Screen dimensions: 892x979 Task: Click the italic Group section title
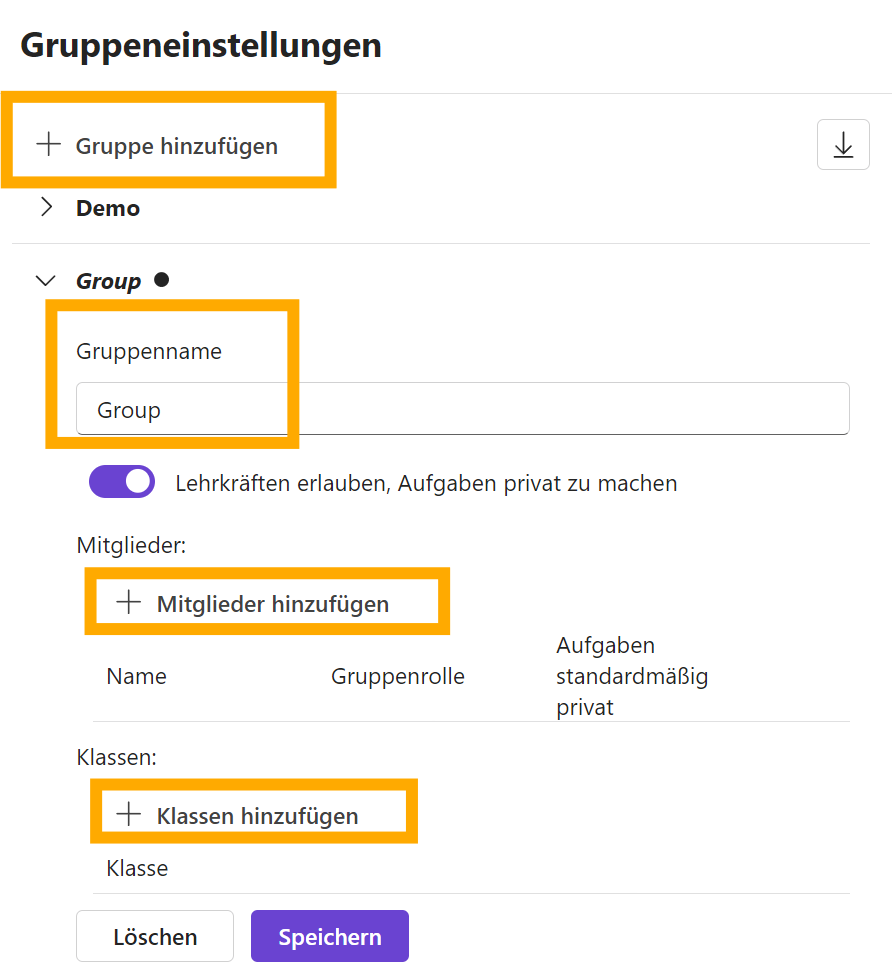108,281
